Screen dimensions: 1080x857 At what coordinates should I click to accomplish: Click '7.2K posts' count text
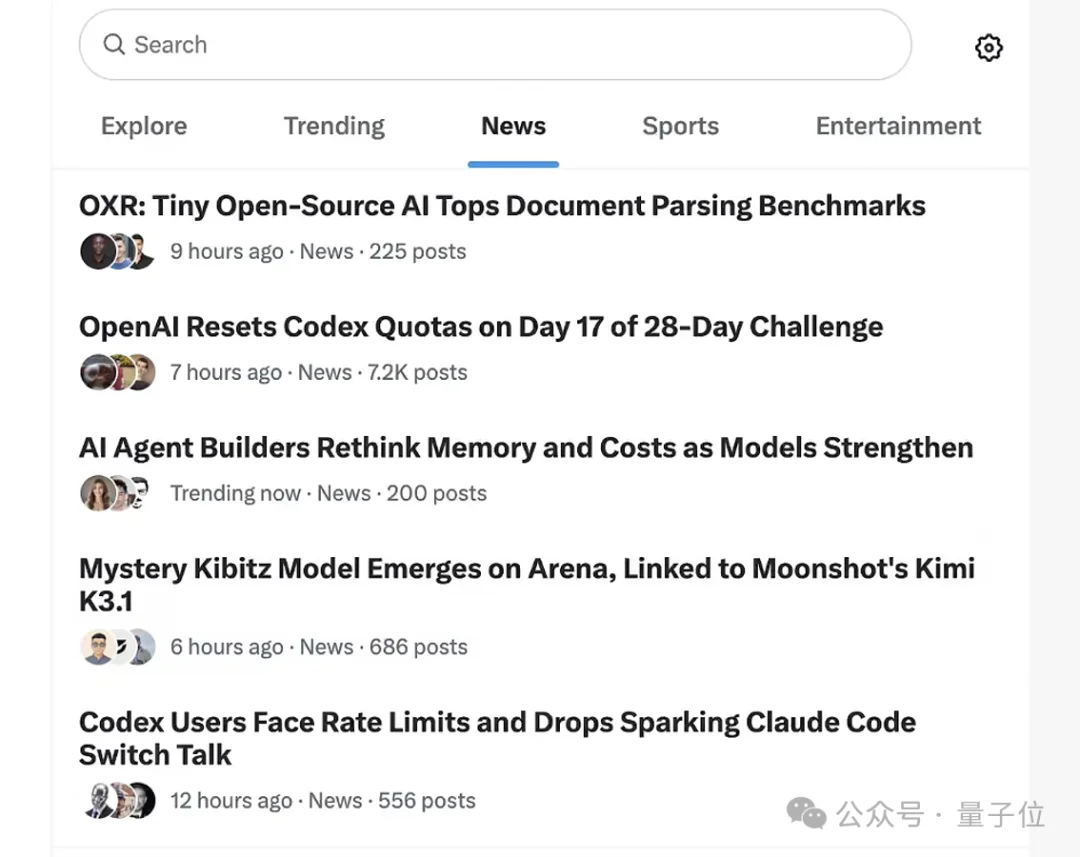pyautogui.click(x=417, y=372)
